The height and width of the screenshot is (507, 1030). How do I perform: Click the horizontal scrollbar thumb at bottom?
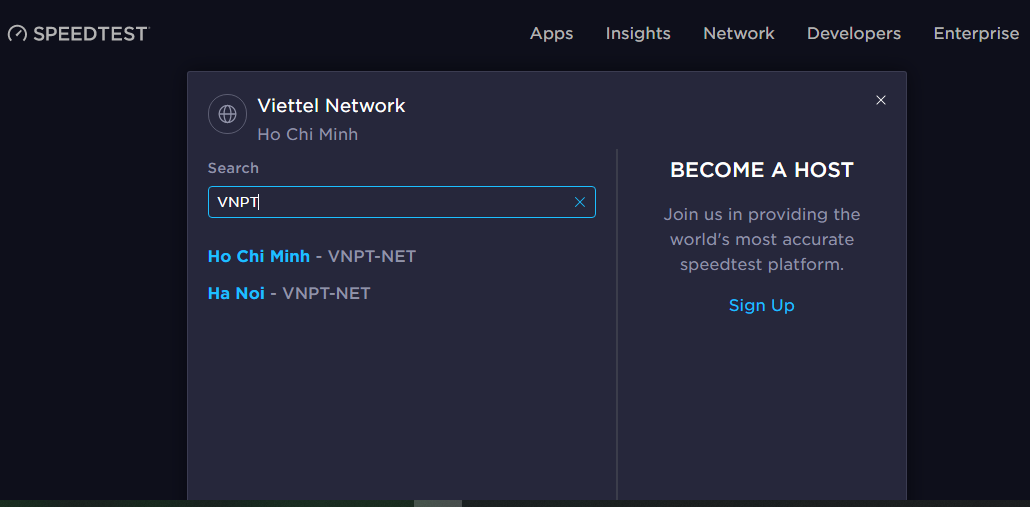click(x=438, y=503)
